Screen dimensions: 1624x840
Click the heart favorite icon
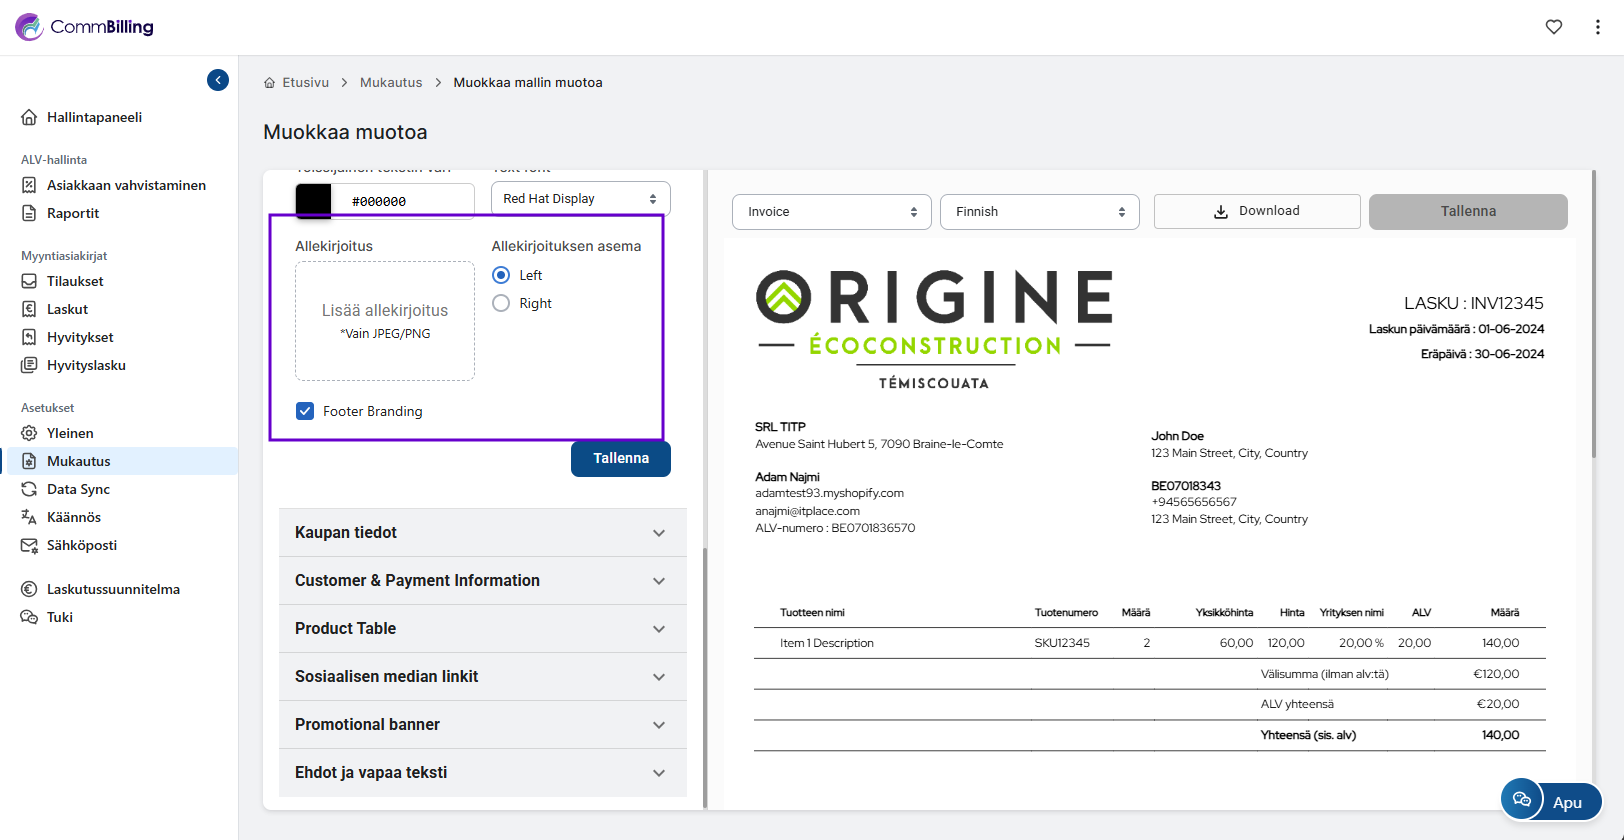[1553, 27]
